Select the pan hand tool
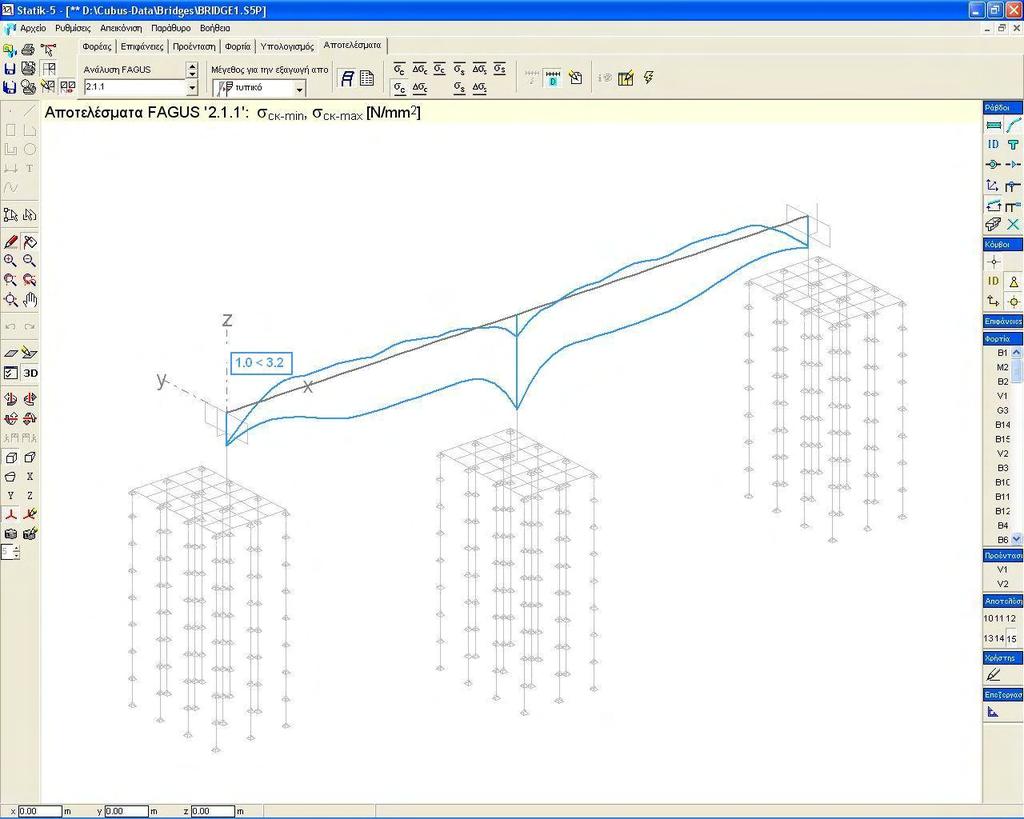The image size is (1024, 819). tap(30, 300)
